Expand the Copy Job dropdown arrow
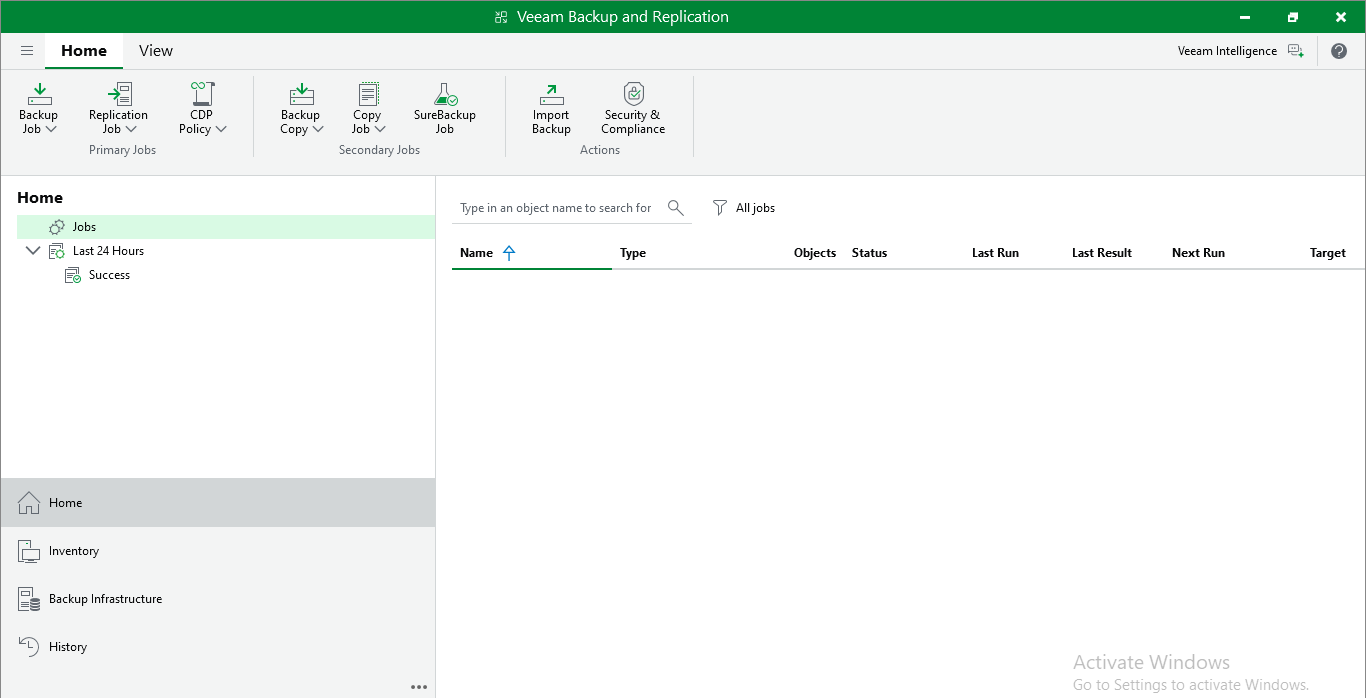The height and width of the screenshot is (698, 1366). click(380, 129)
